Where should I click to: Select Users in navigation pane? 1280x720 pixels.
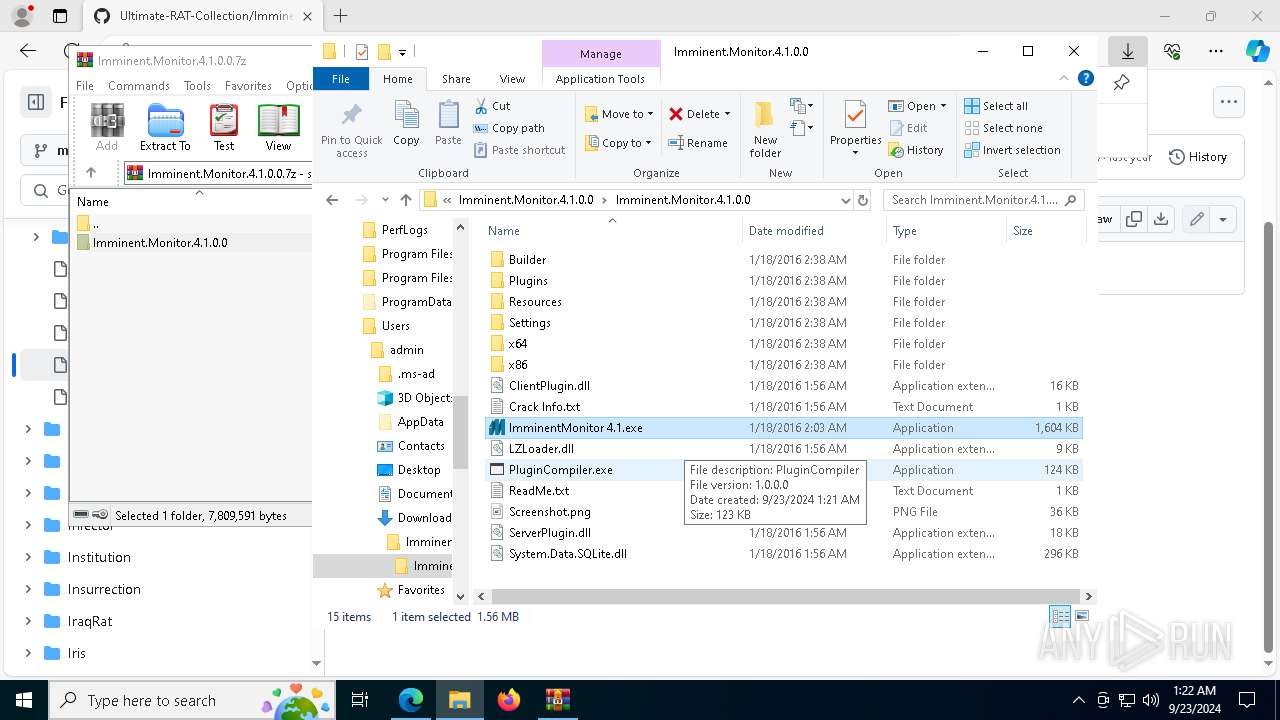(395, 326)
